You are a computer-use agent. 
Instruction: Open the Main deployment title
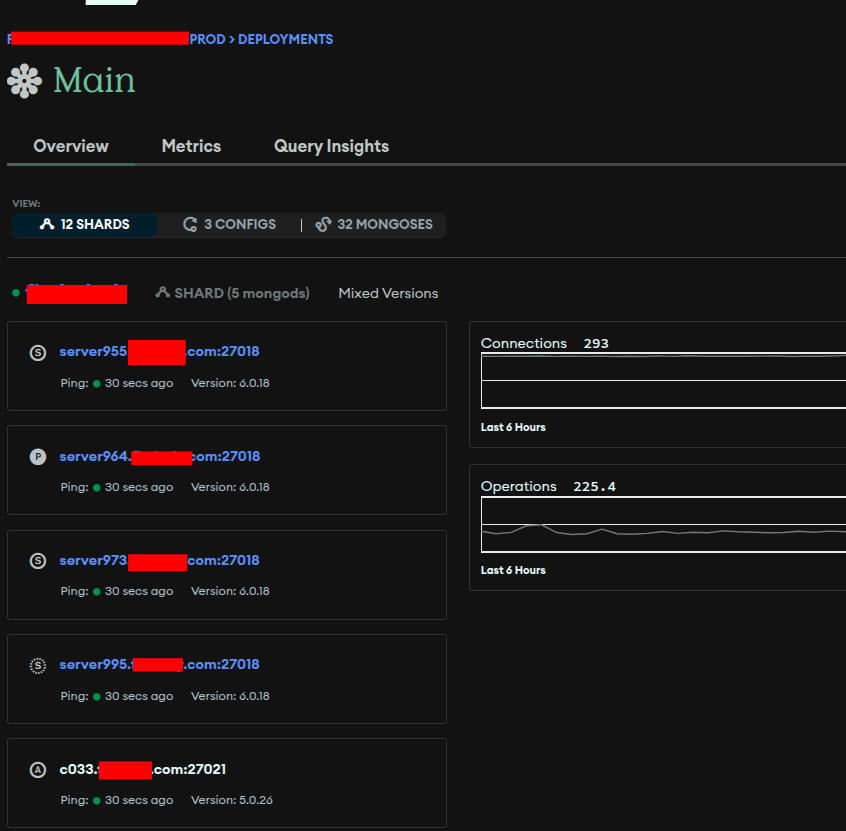point(94,80)
